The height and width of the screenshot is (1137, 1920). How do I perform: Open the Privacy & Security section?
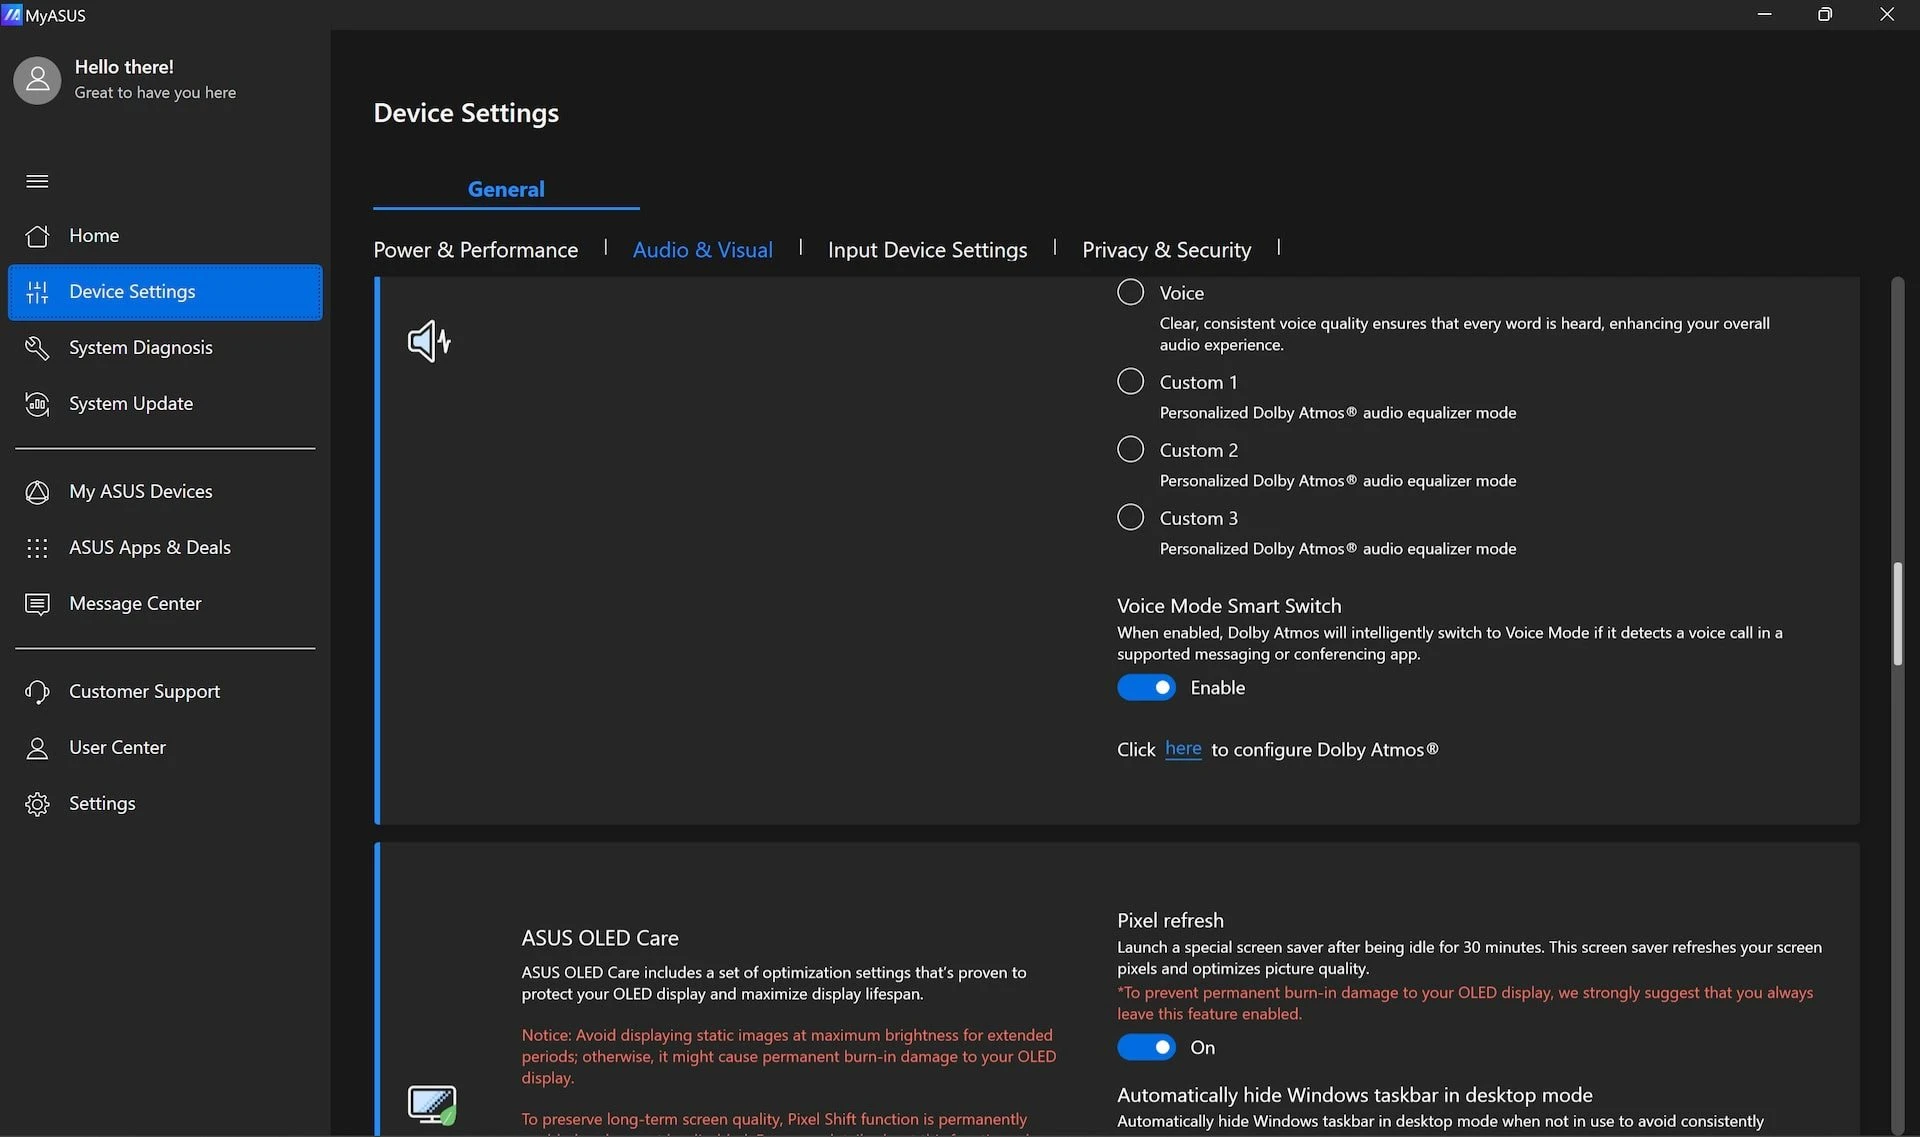coord(1166,250)
